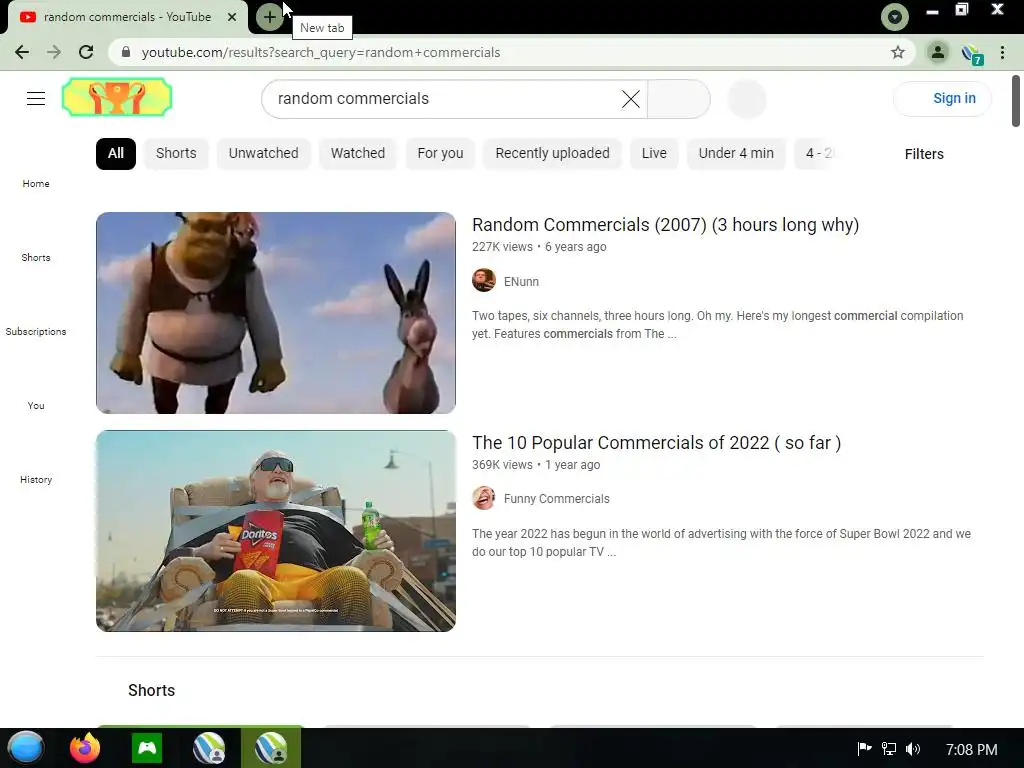The height and width of the screenshot is (768, 1024).
Task: Bookmark this page with star
Action: tap(898, 52)
